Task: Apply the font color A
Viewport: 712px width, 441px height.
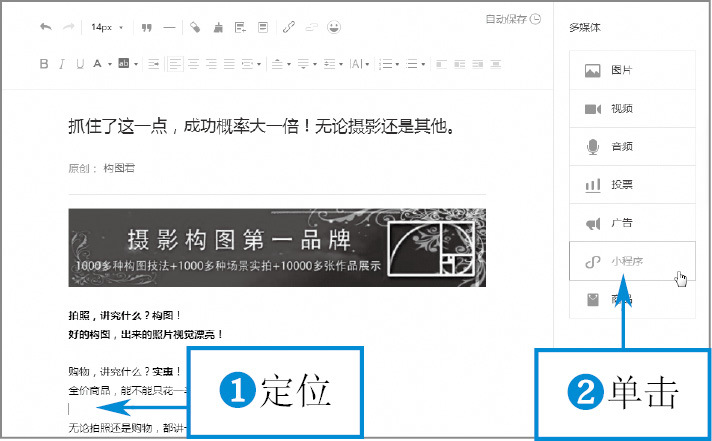Action: pyautogui.click(x=97, y=64)
